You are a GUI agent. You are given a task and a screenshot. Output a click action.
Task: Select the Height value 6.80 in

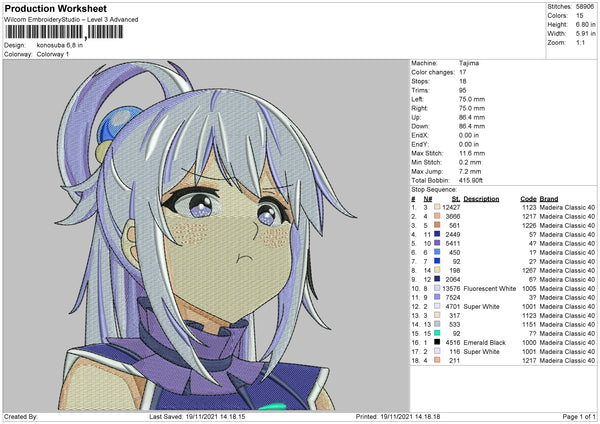coord(585,24)
